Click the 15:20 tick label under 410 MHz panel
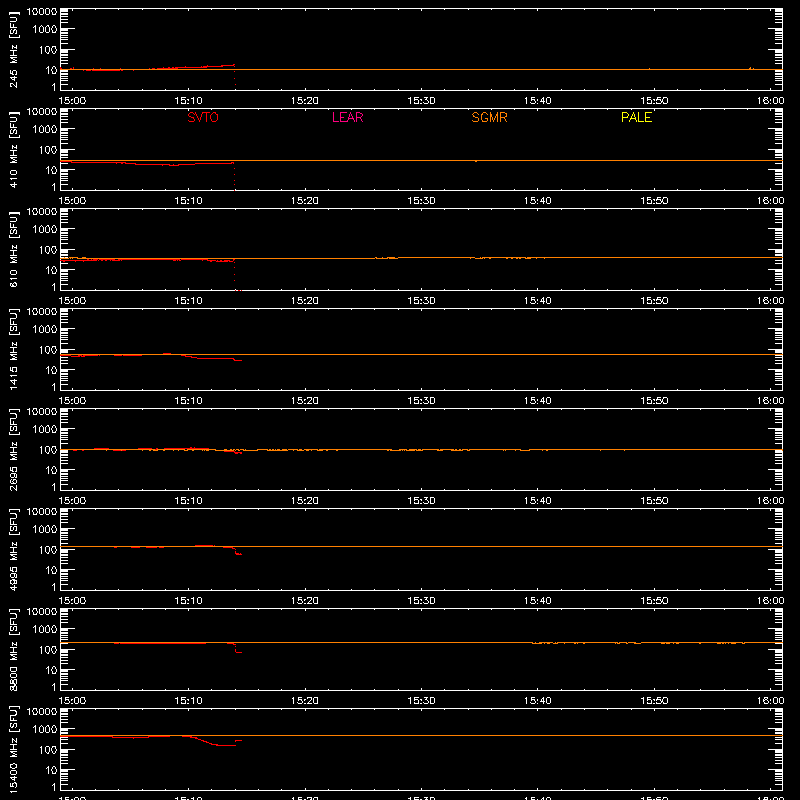The width and height of the screenshot is (800, 800). click(305, 201)
